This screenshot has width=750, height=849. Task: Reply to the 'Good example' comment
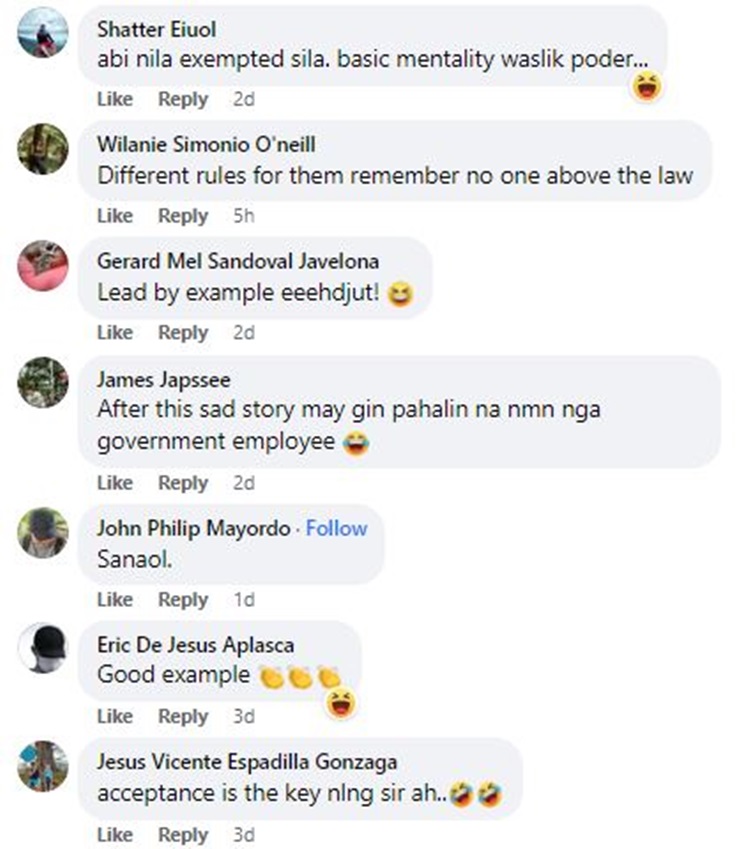(183, 716)
